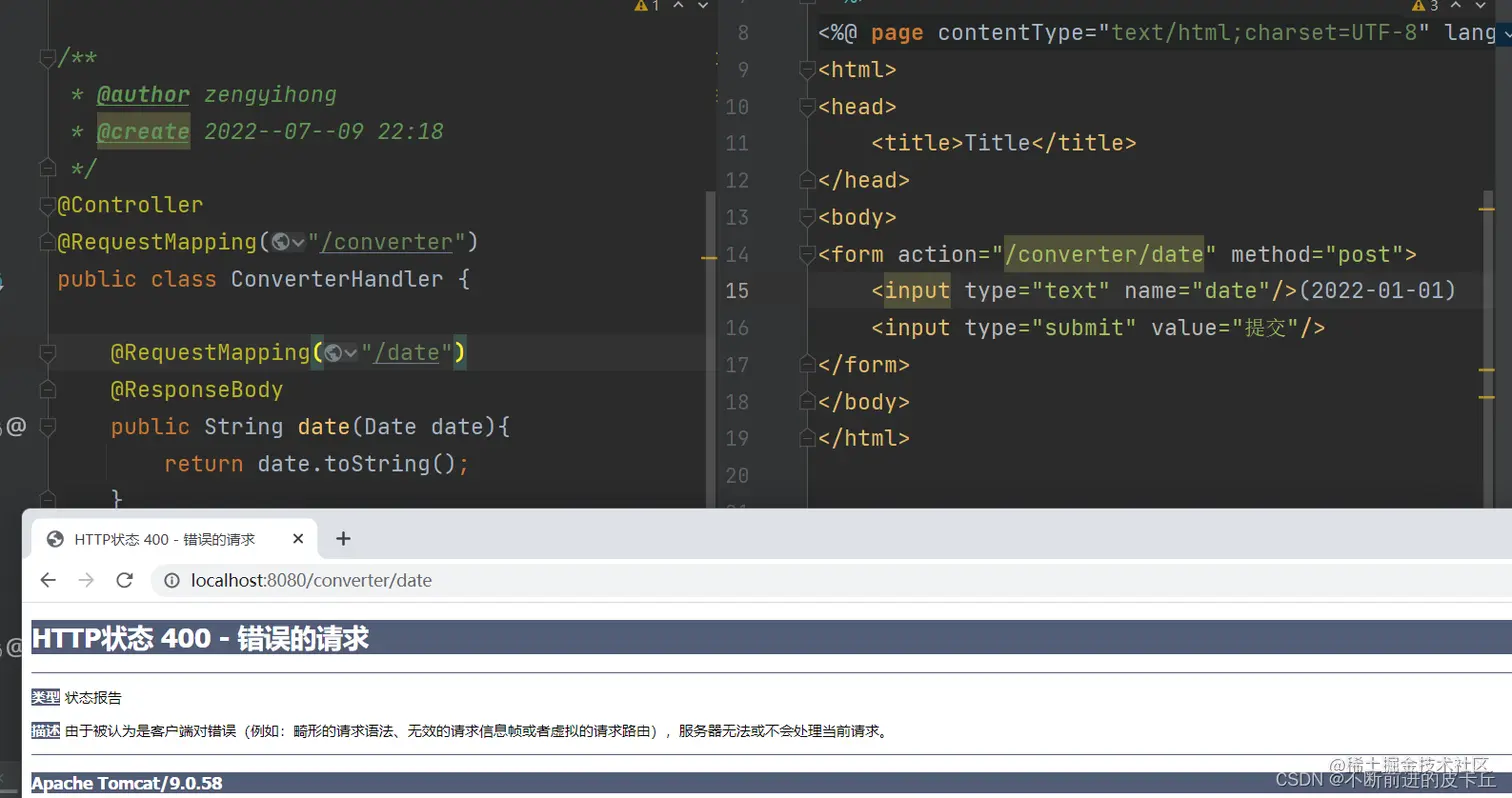Click the @create Javadoc tag
This screenshot has height=798, width=1512.
coord(143,132)
